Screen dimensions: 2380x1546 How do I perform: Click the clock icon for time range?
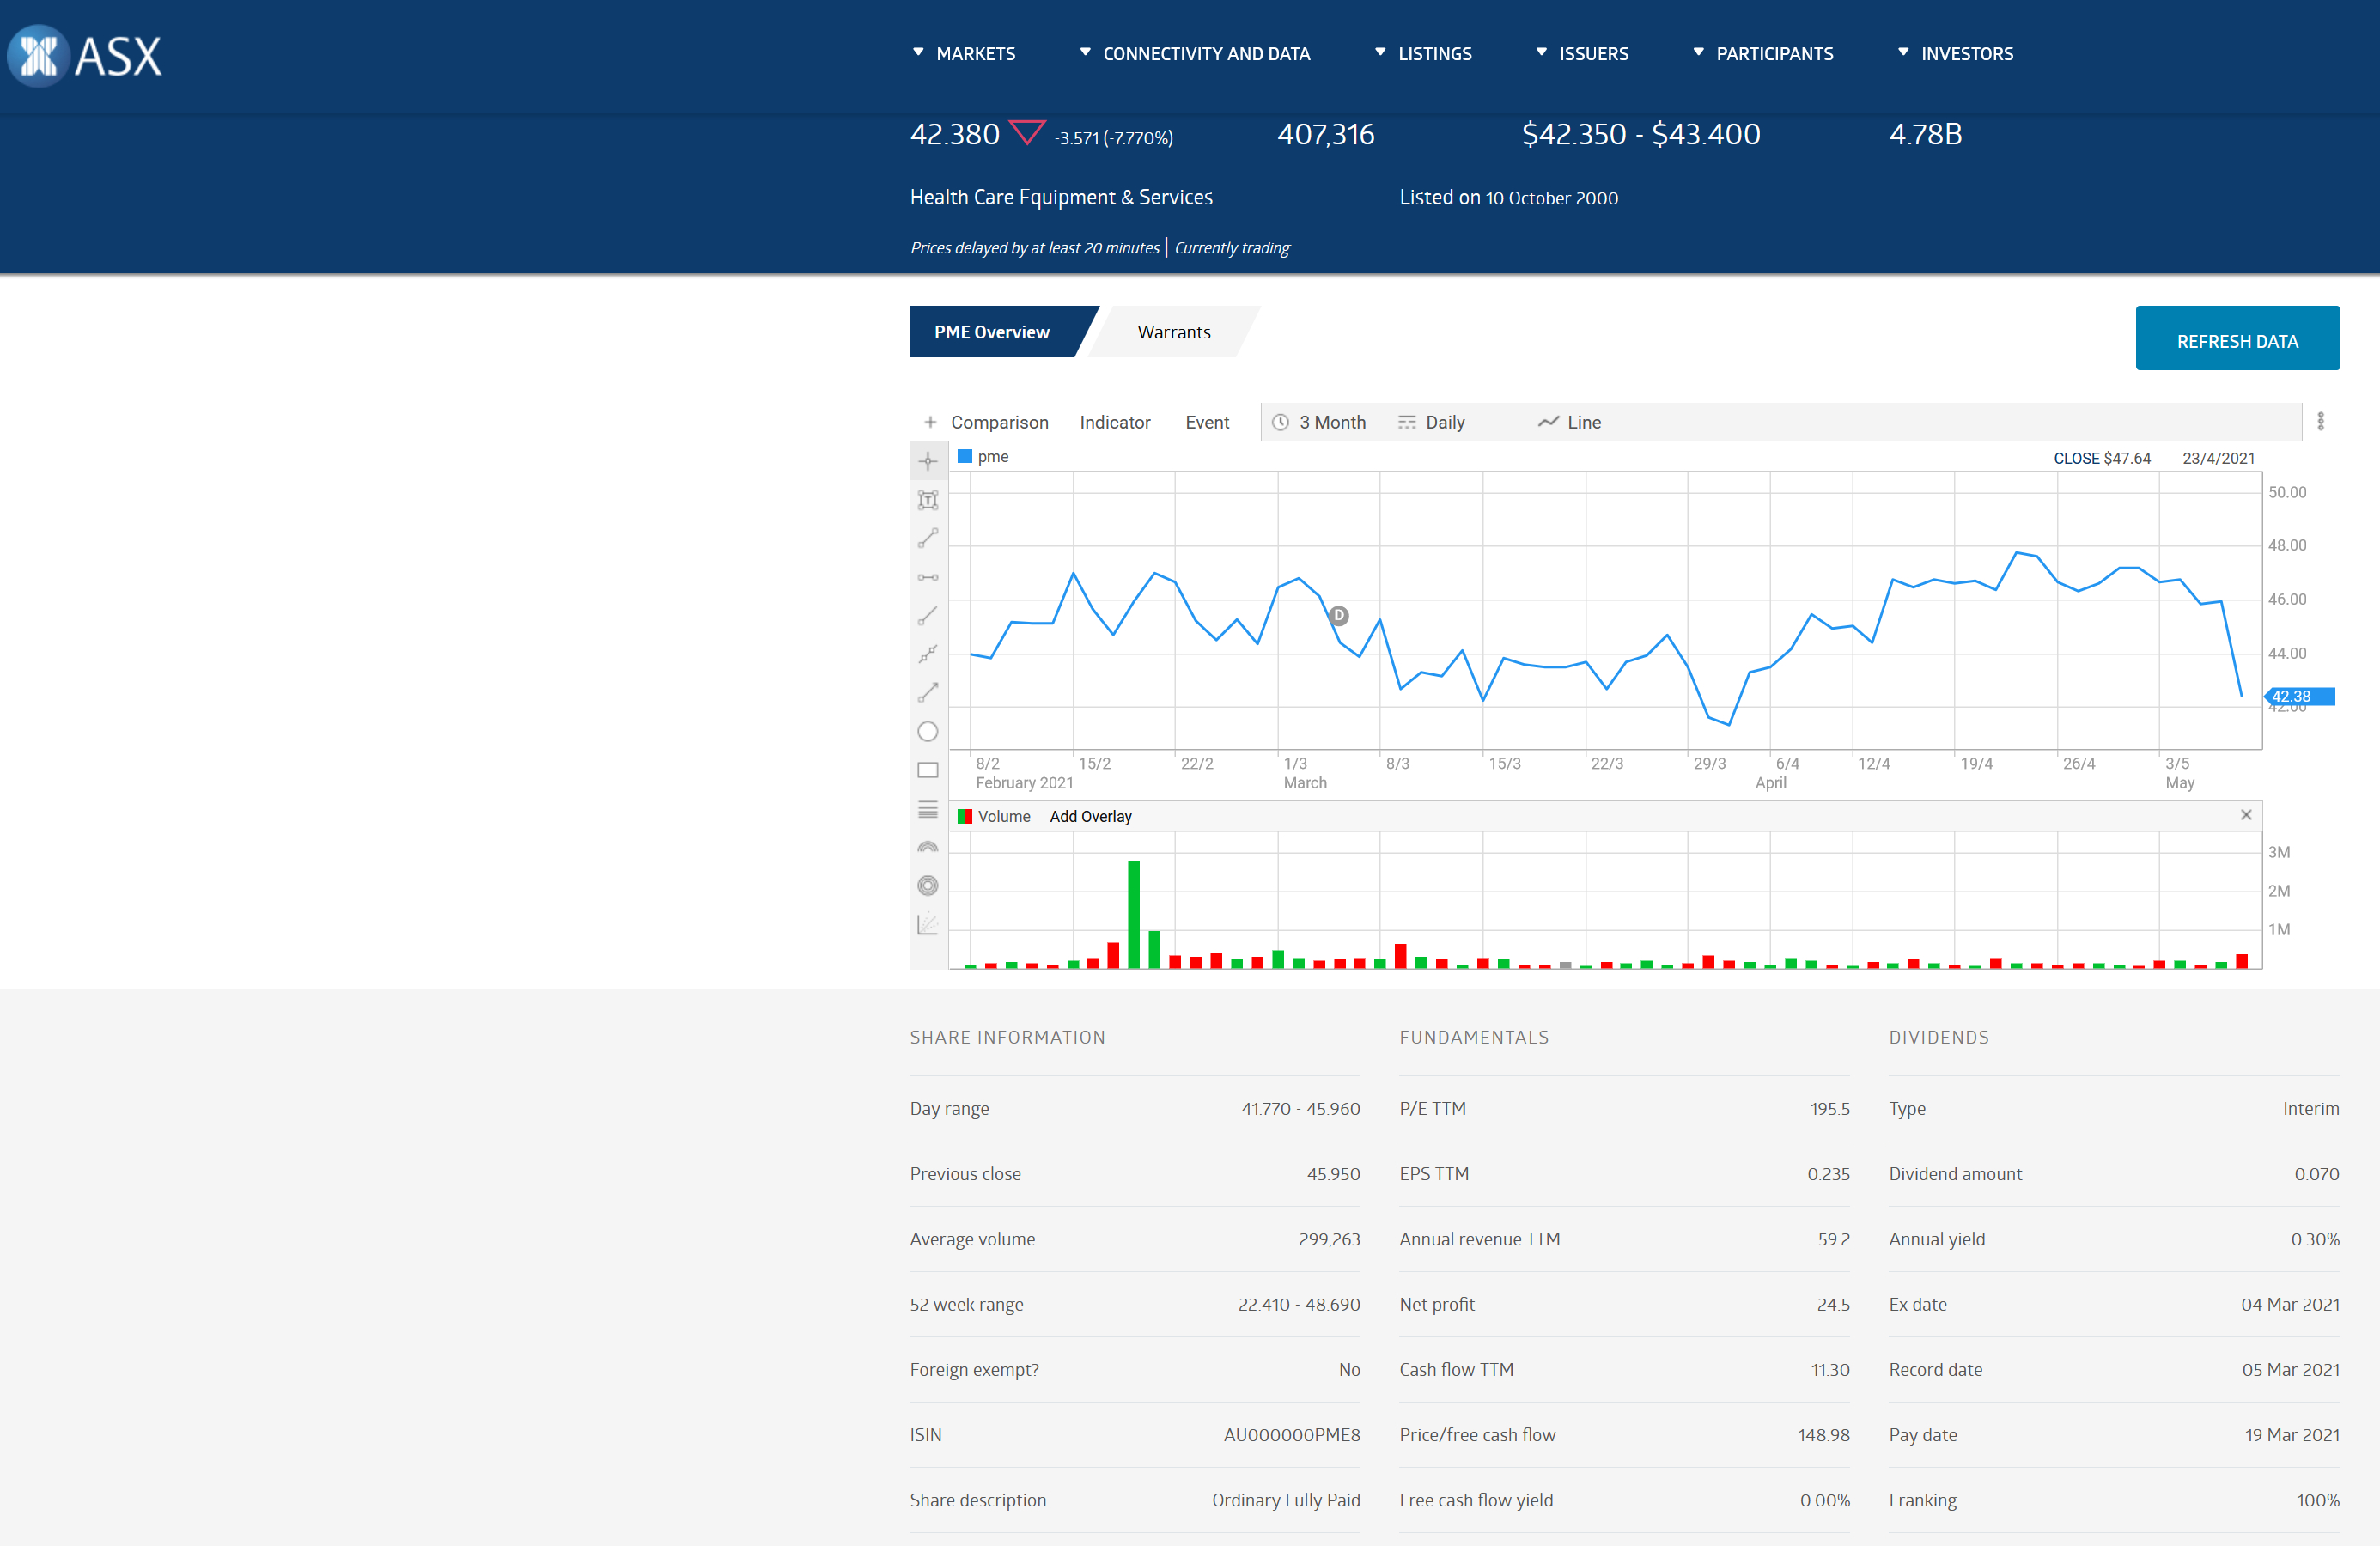coord(1280,422)
